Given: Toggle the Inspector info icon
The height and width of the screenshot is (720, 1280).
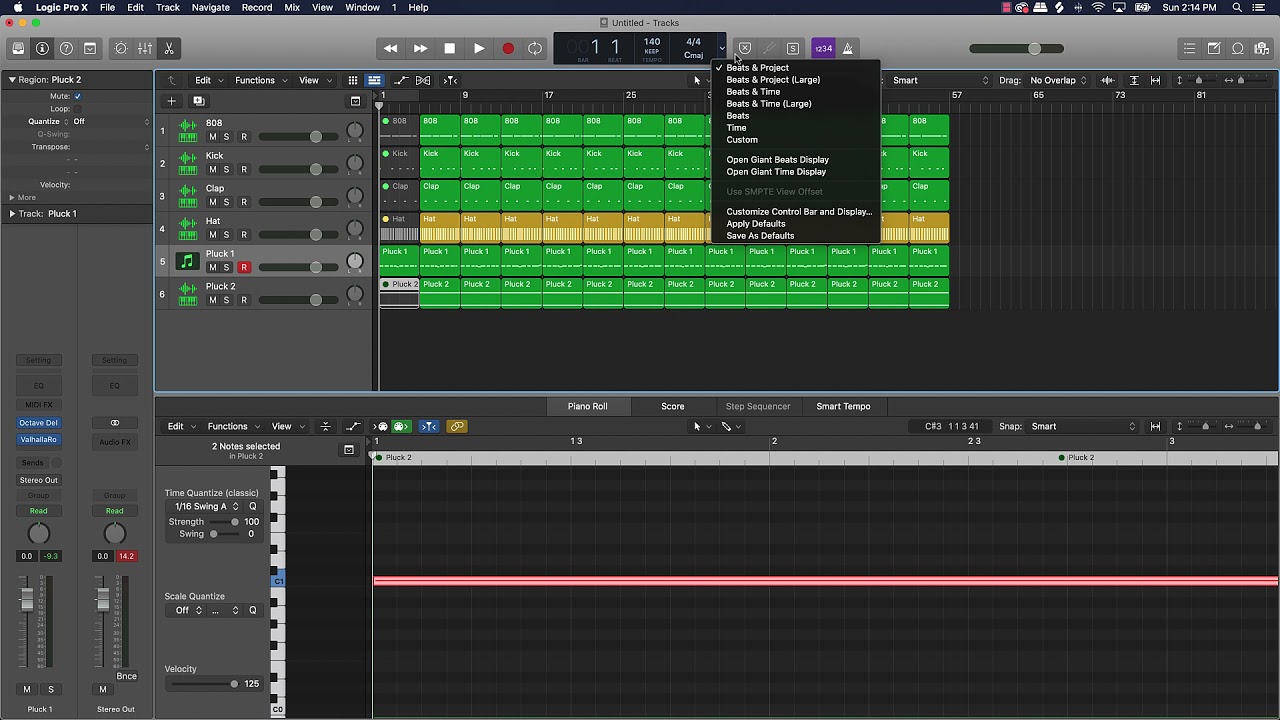Looking at the screenshot, I should pos(42,48).
